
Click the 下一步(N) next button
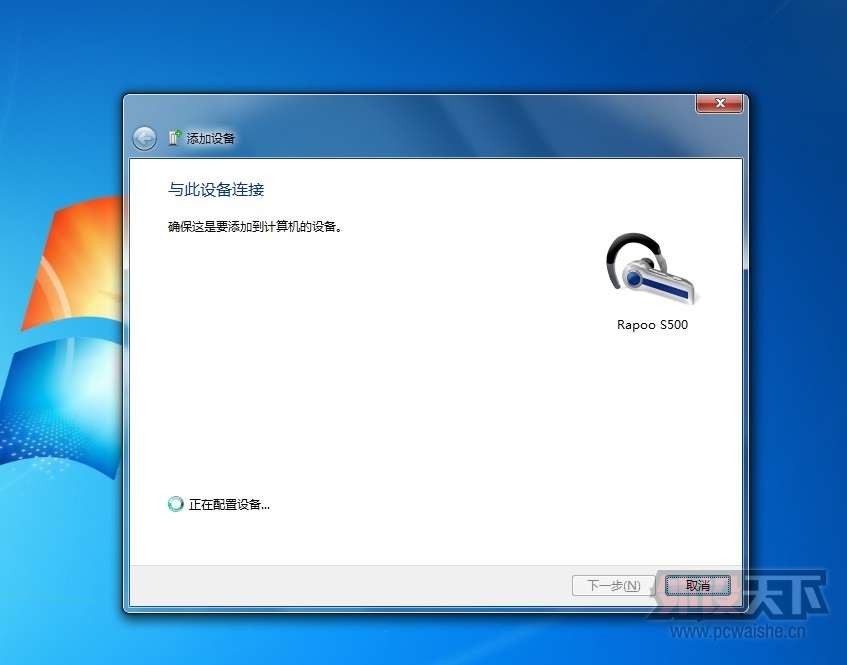[x=613, y=586]
